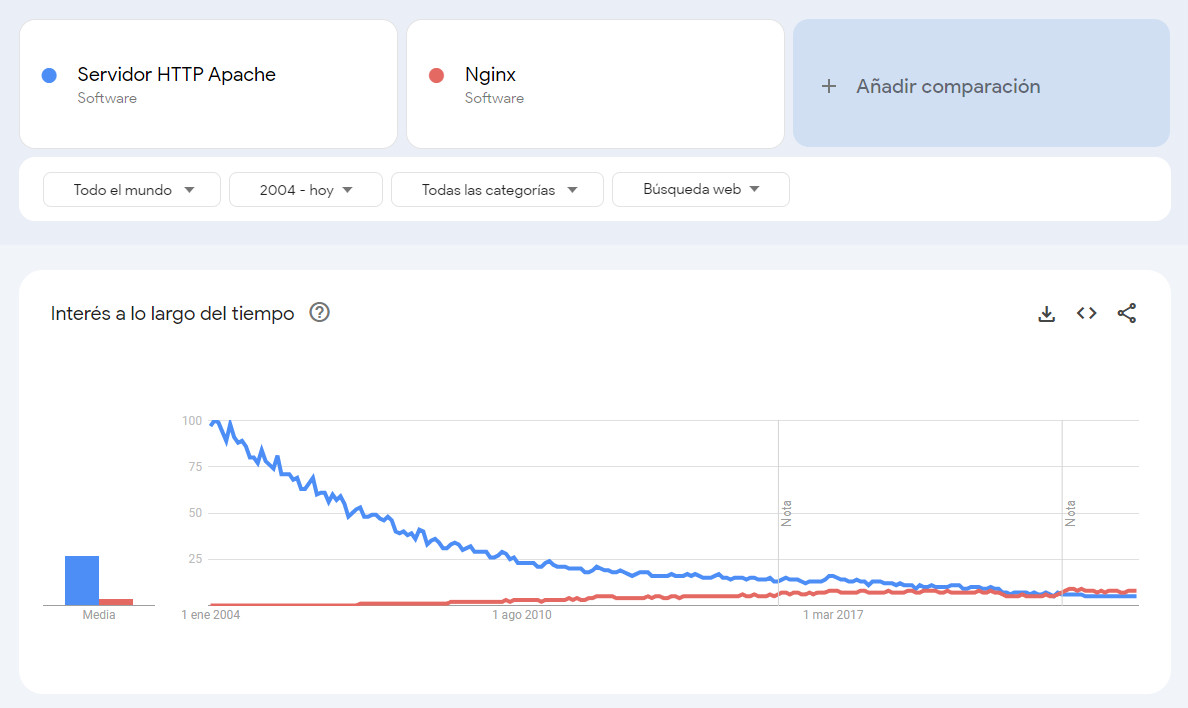
Task: Open the help tooltip question mark icon
Action: tap(319, 313)
